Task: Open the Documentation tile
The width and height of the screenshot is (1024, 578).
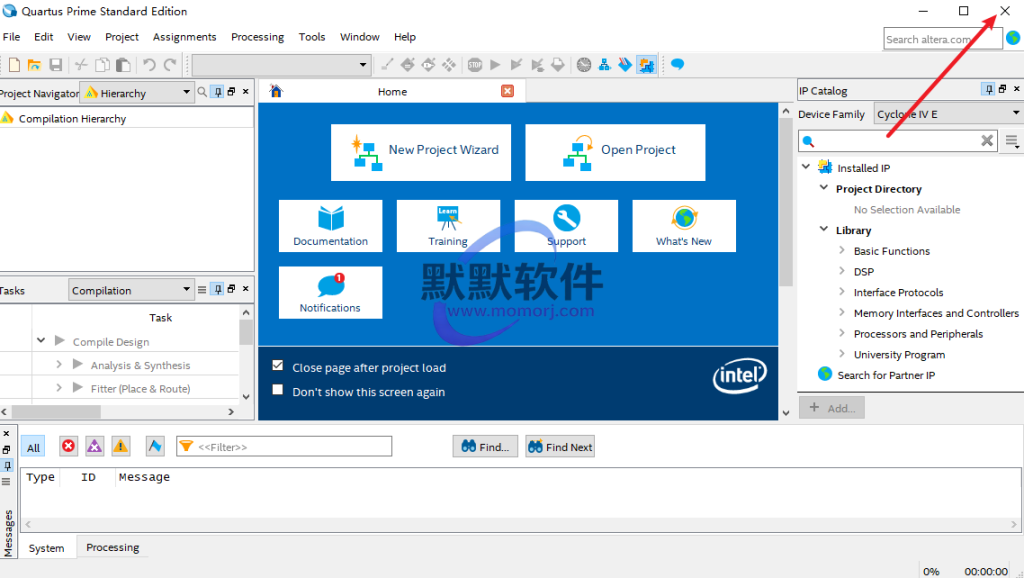Action: tap(330, 226)
